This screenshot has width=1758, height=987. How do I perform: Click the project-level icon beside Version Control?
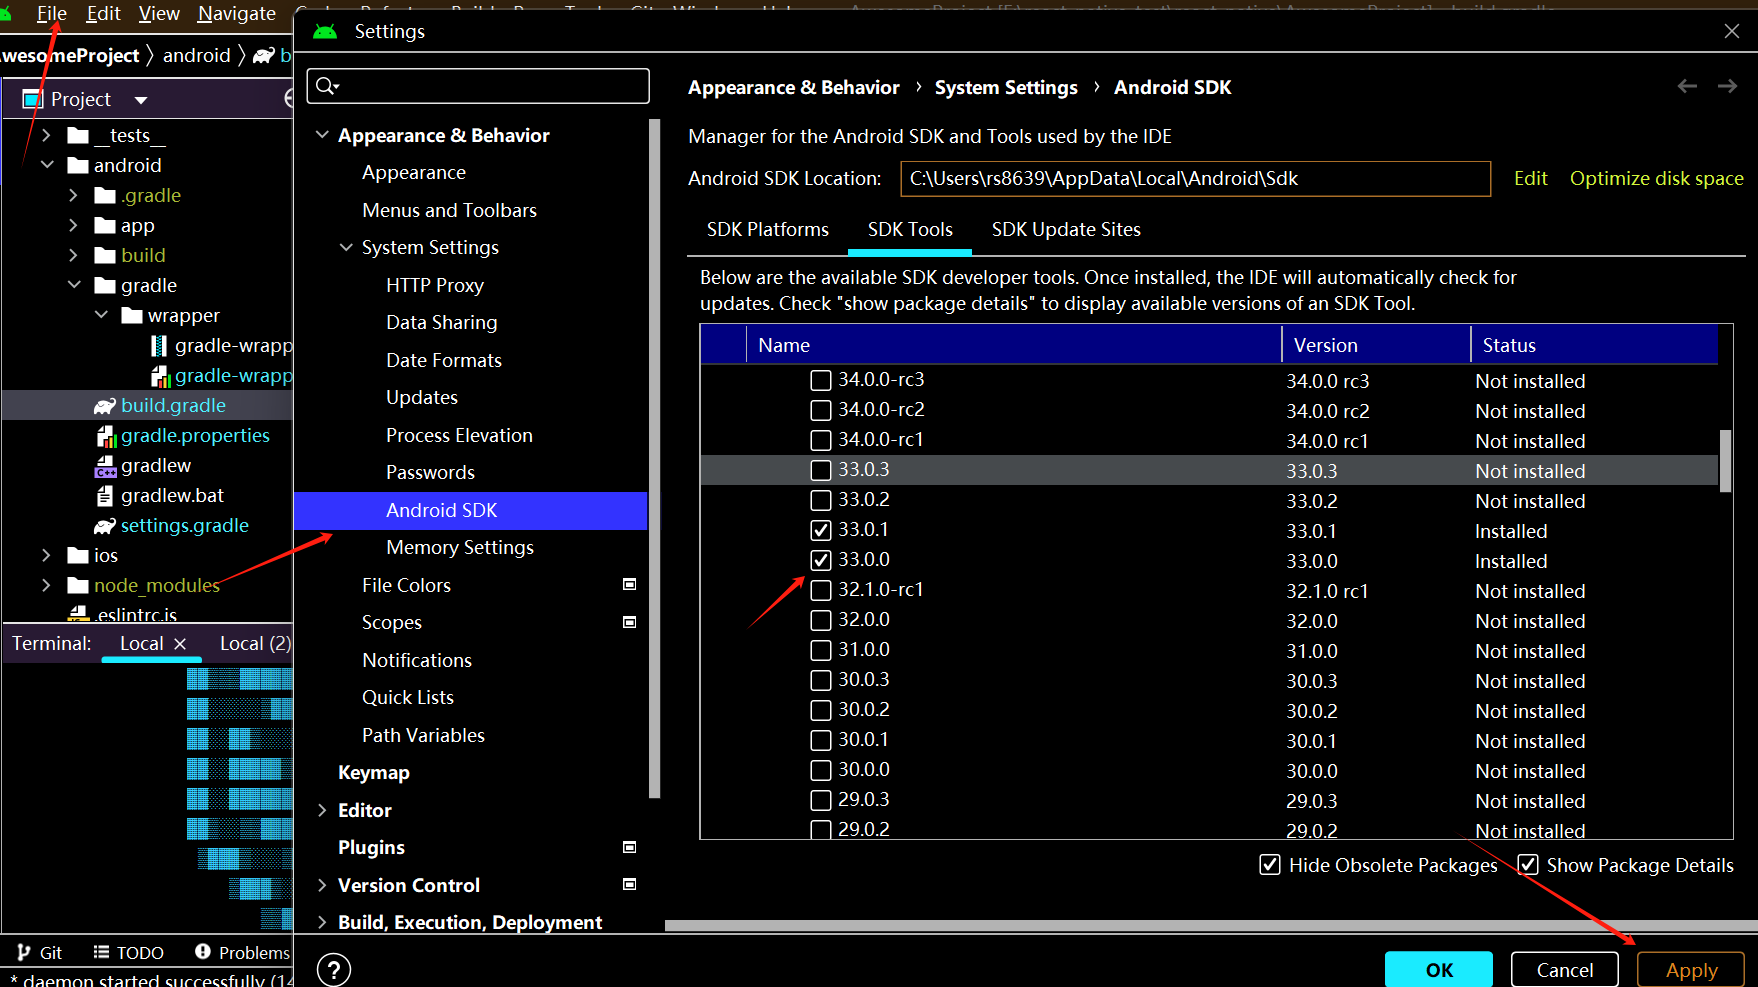pos(630,884)
